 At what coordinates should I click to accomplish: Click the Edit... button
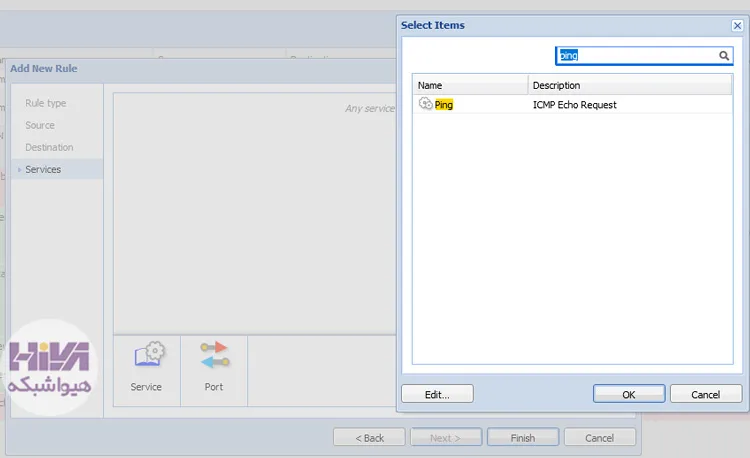pyautogui.click(x=437, y=394)
